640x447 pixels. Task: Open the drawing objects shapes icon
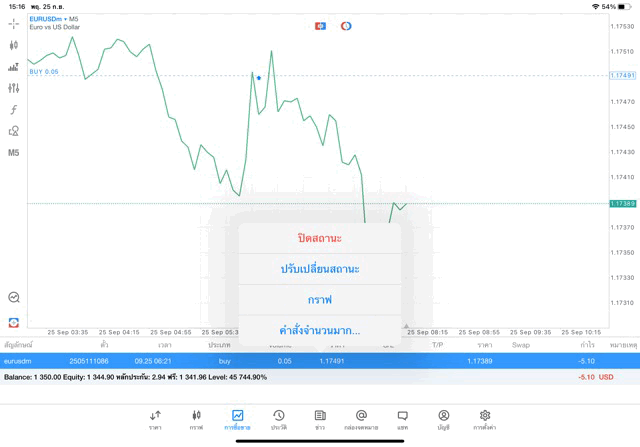pyautogui.click(x=14, y=131)
